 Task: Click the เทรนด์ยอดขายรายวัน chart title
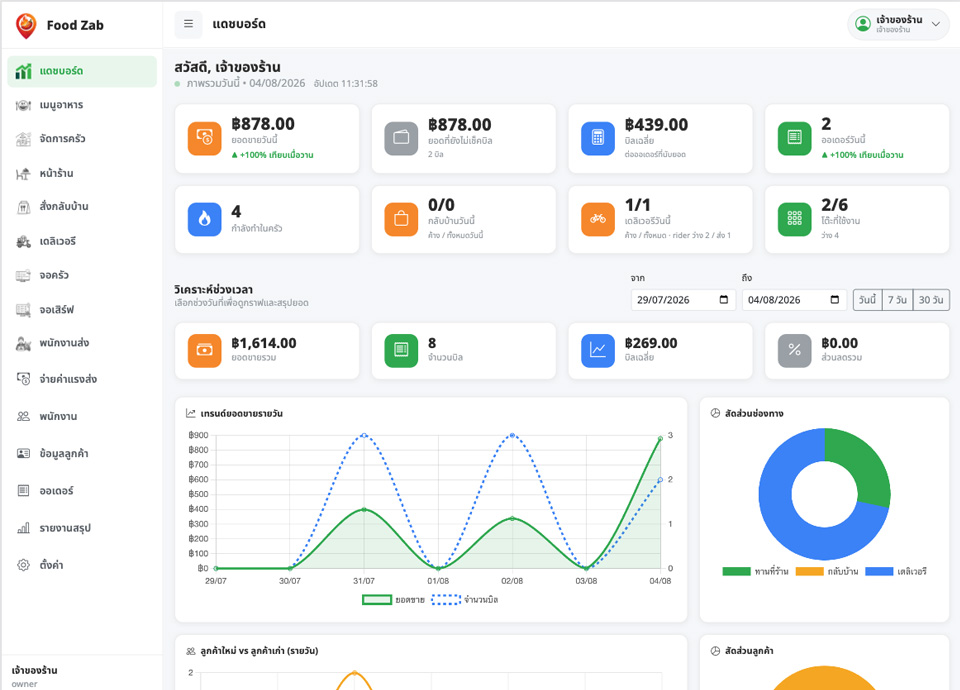coord(241,414)
